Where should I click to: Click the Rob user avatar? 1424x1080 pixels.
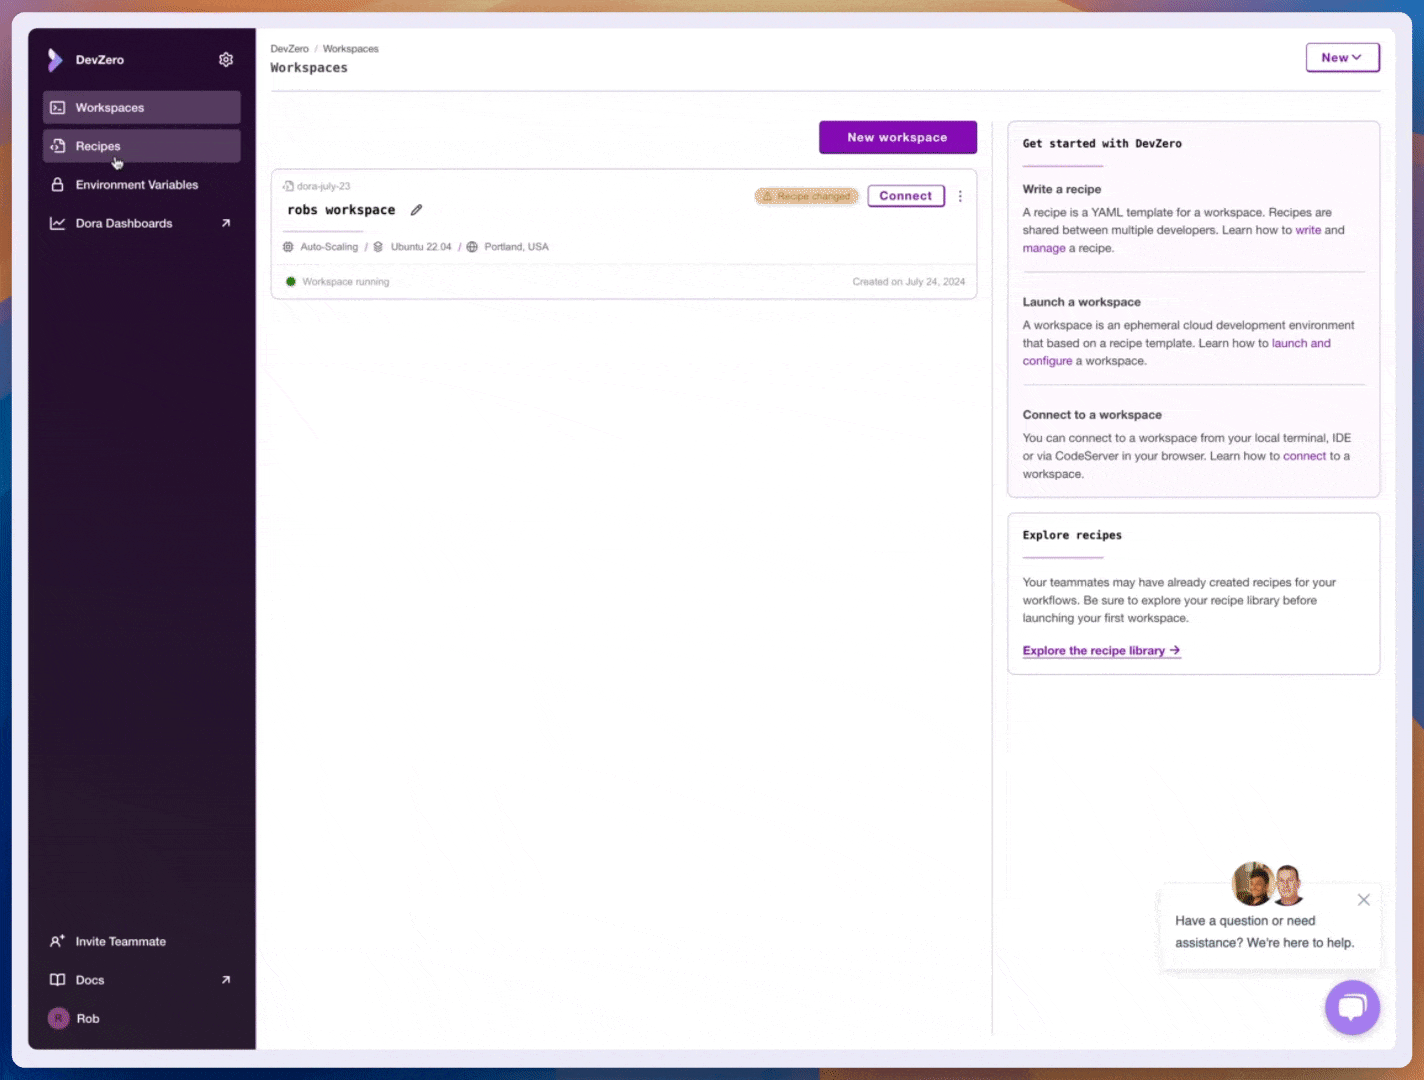(x=59, y=1018)
